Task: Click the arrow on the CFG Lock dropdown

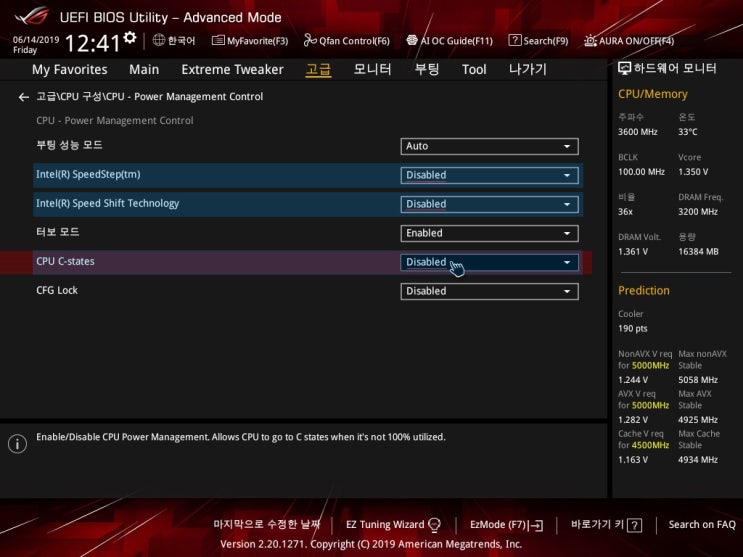Action: (x=567, y=292)
